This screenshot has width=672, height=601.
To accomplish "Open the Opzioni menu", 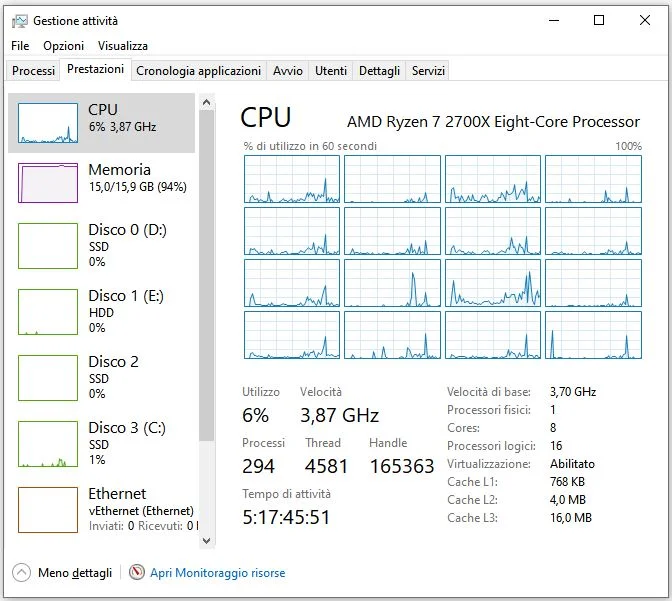I will pos(63,46).
